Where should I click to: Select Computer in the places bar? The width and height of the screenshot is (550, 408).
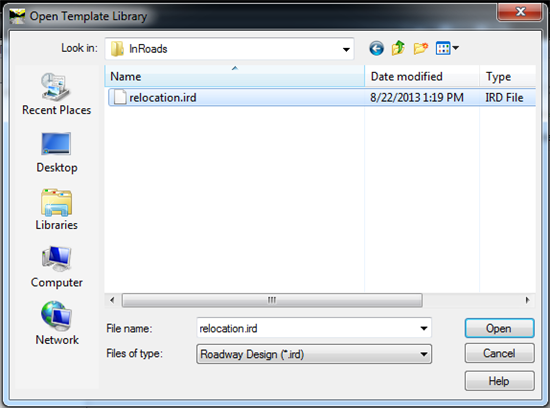point(56,267)
